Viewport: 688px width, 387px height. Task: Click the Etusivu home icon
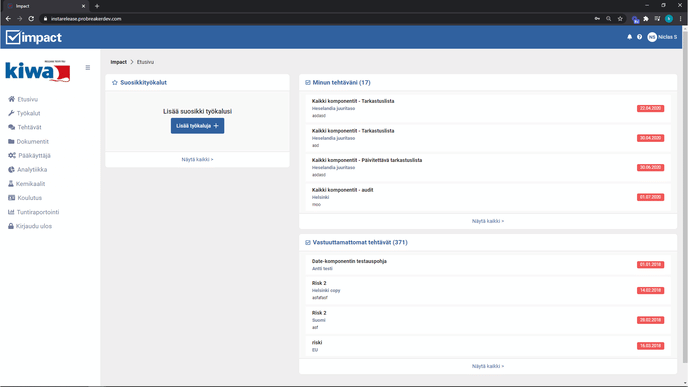11,99
